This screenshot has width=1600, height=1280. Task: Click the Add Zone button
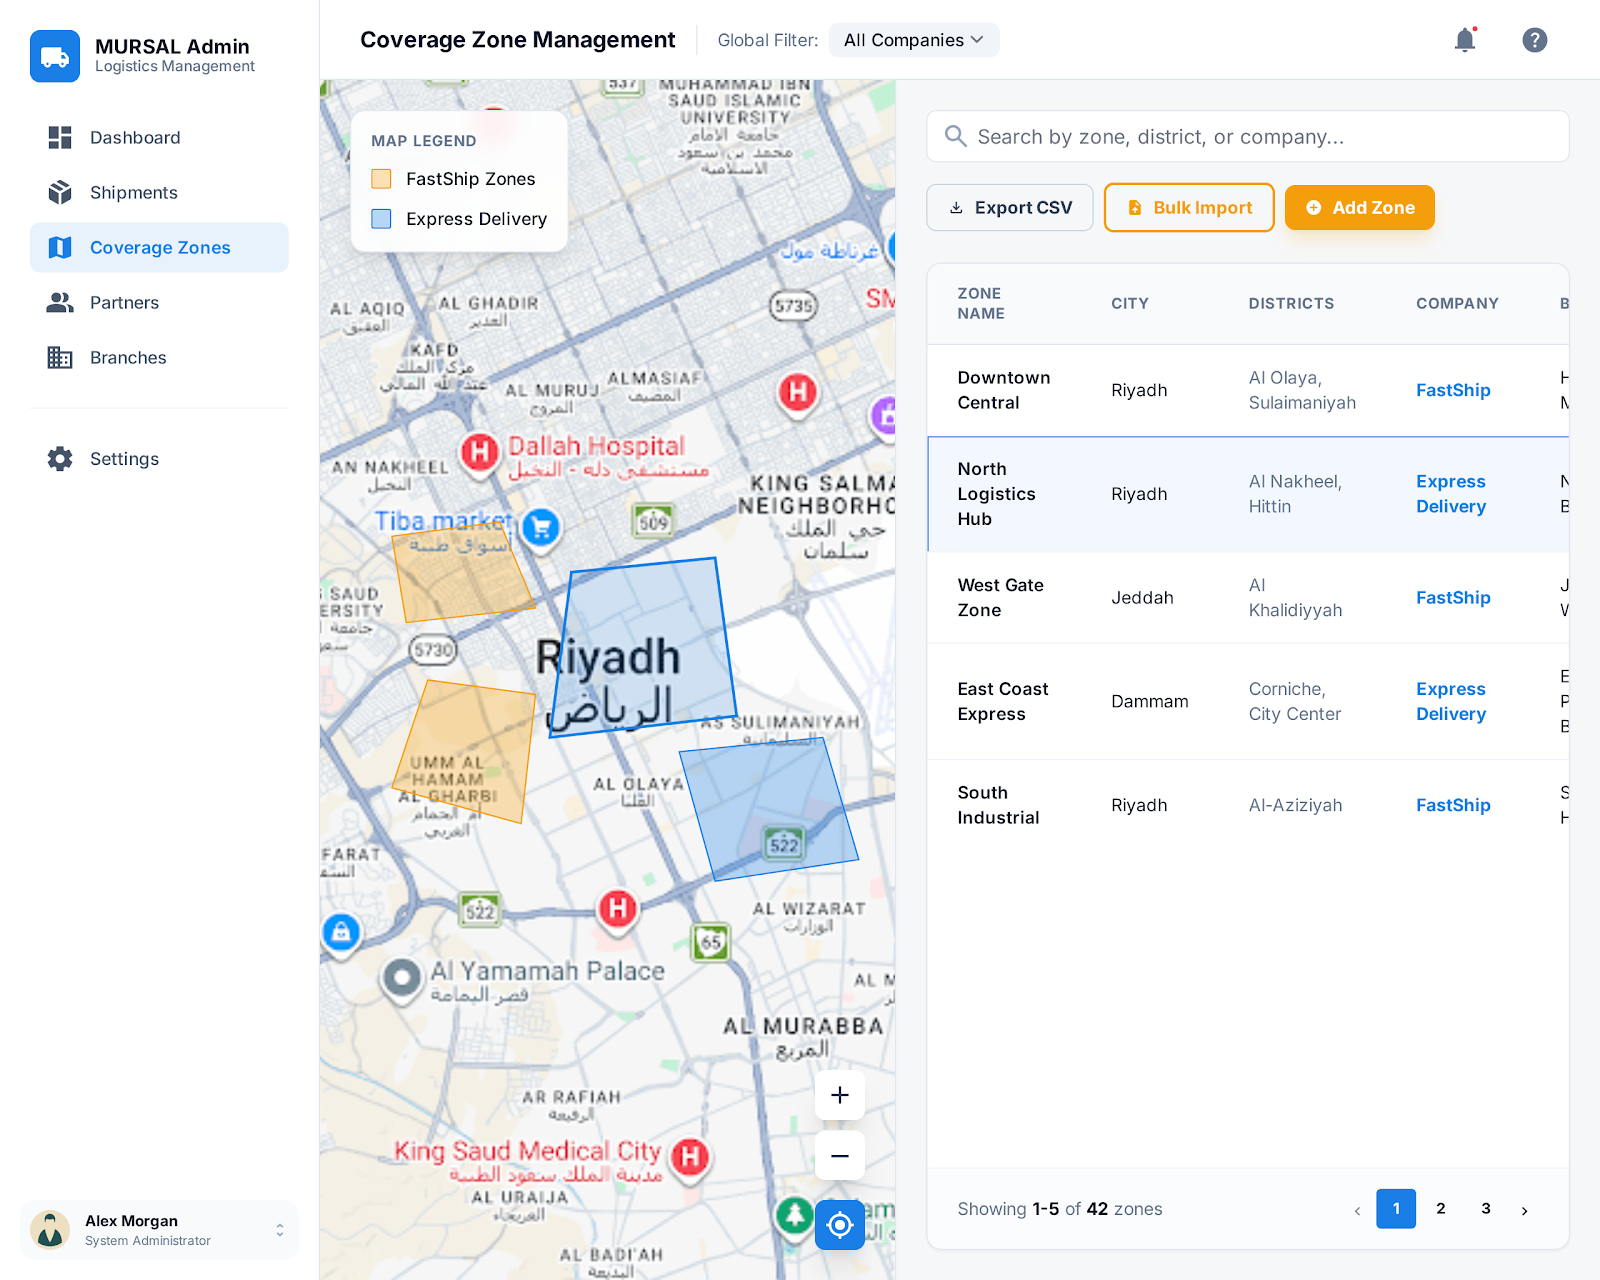point(1359,208)
